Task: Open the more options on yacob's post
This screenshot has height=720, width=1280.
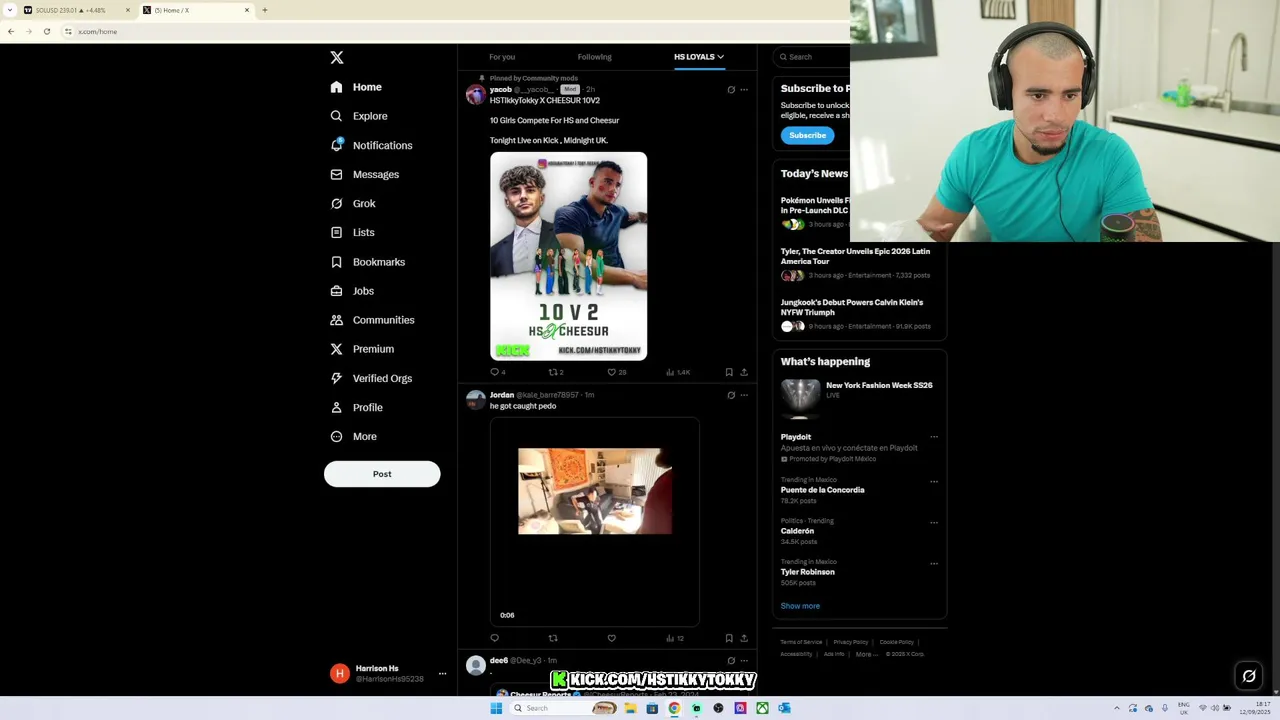Action: 744,90
